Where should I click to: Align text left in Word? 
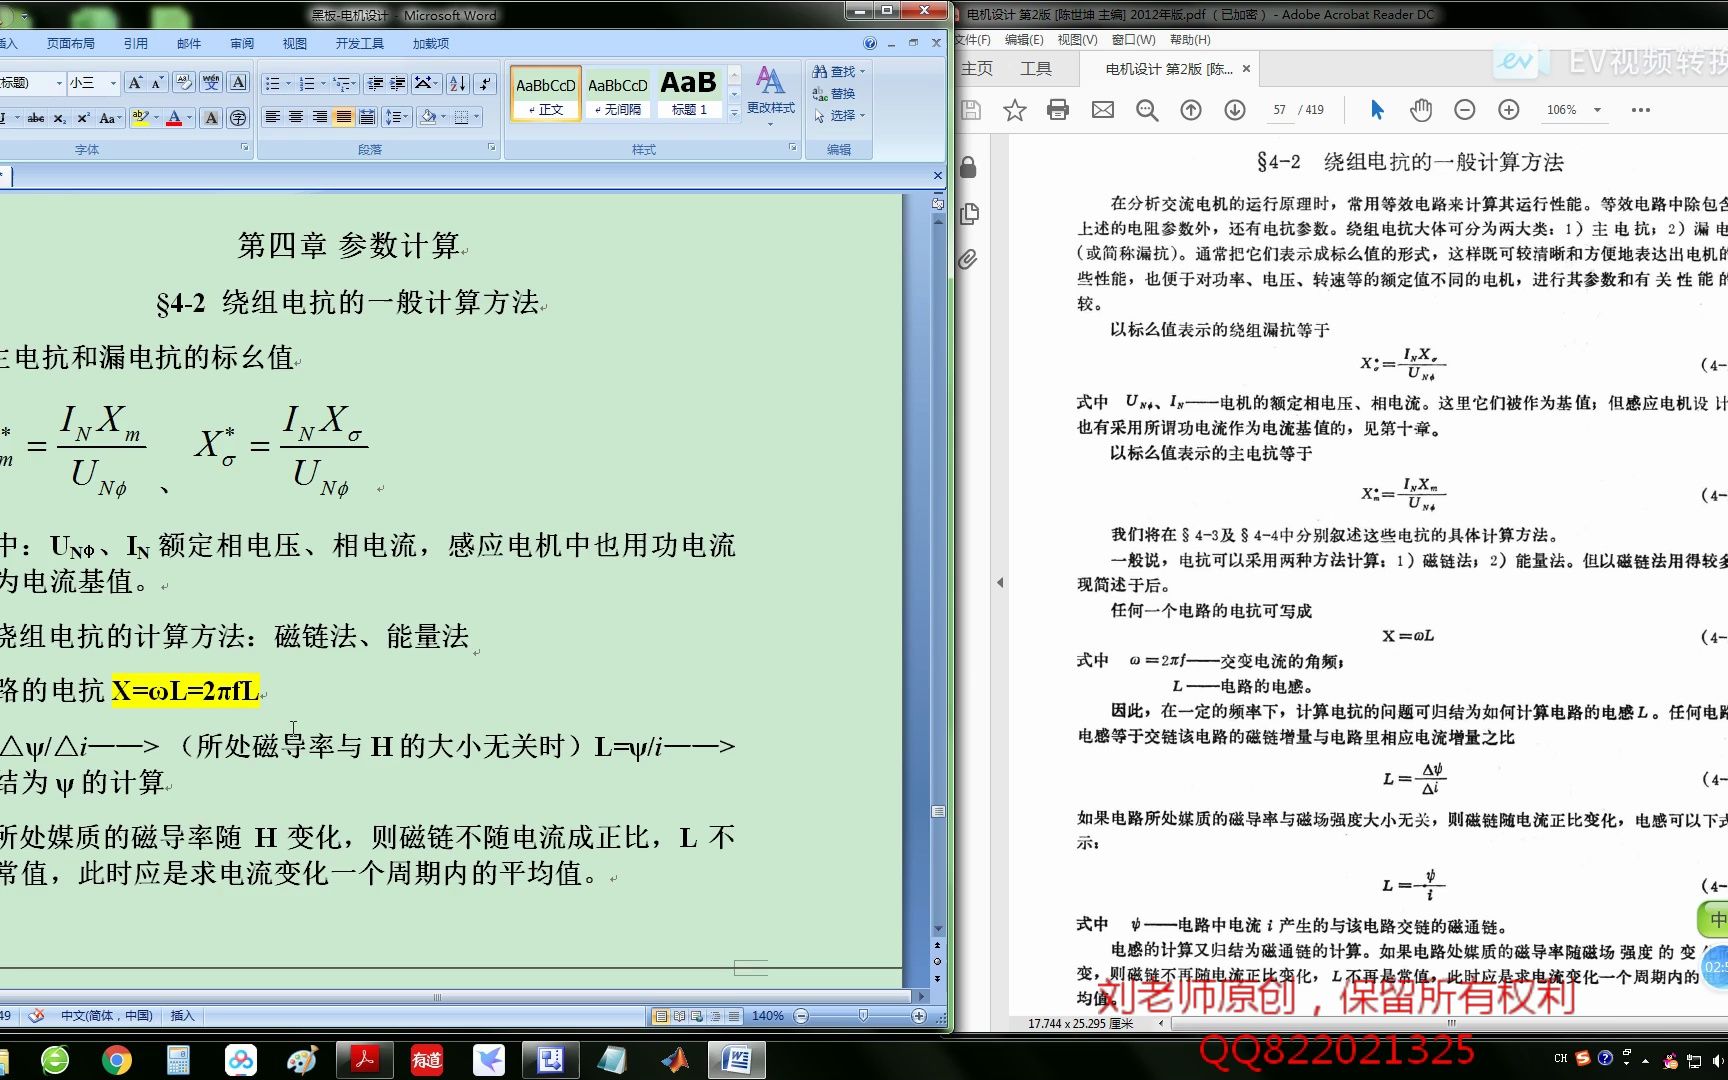272,118
